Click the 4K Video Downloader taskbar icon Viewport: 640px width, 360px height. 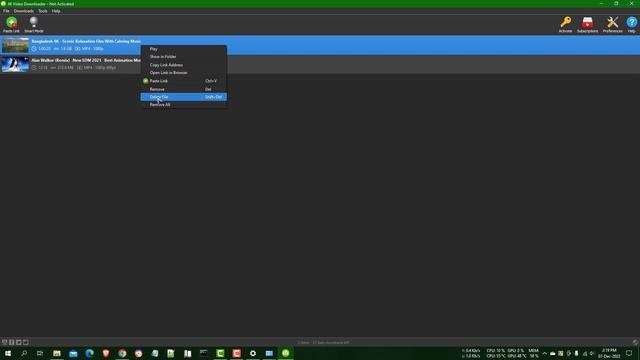pyautogui.click(x=285, y=353)
